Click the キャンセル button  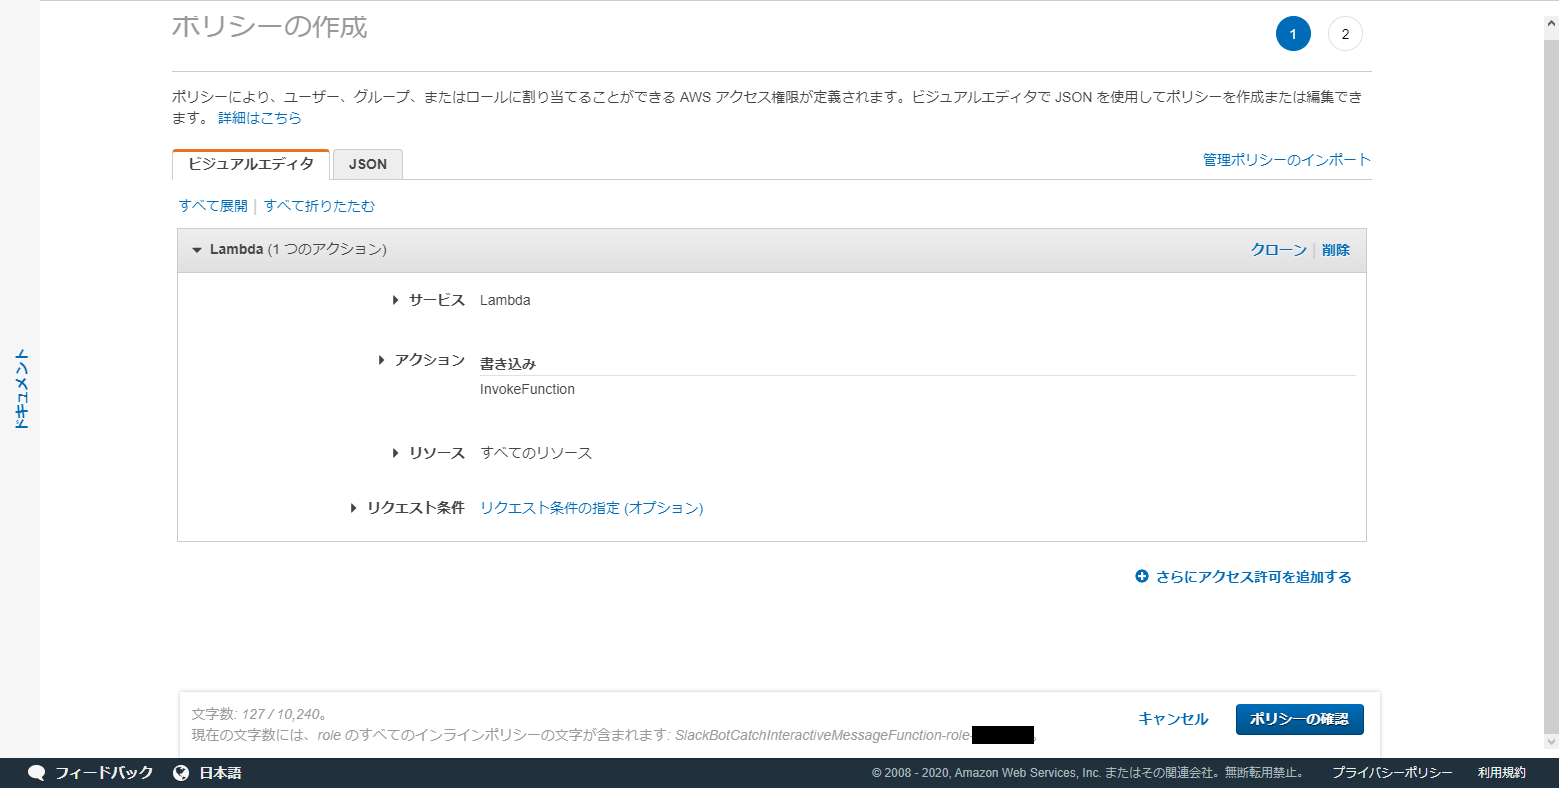(x=1173, y=719)
